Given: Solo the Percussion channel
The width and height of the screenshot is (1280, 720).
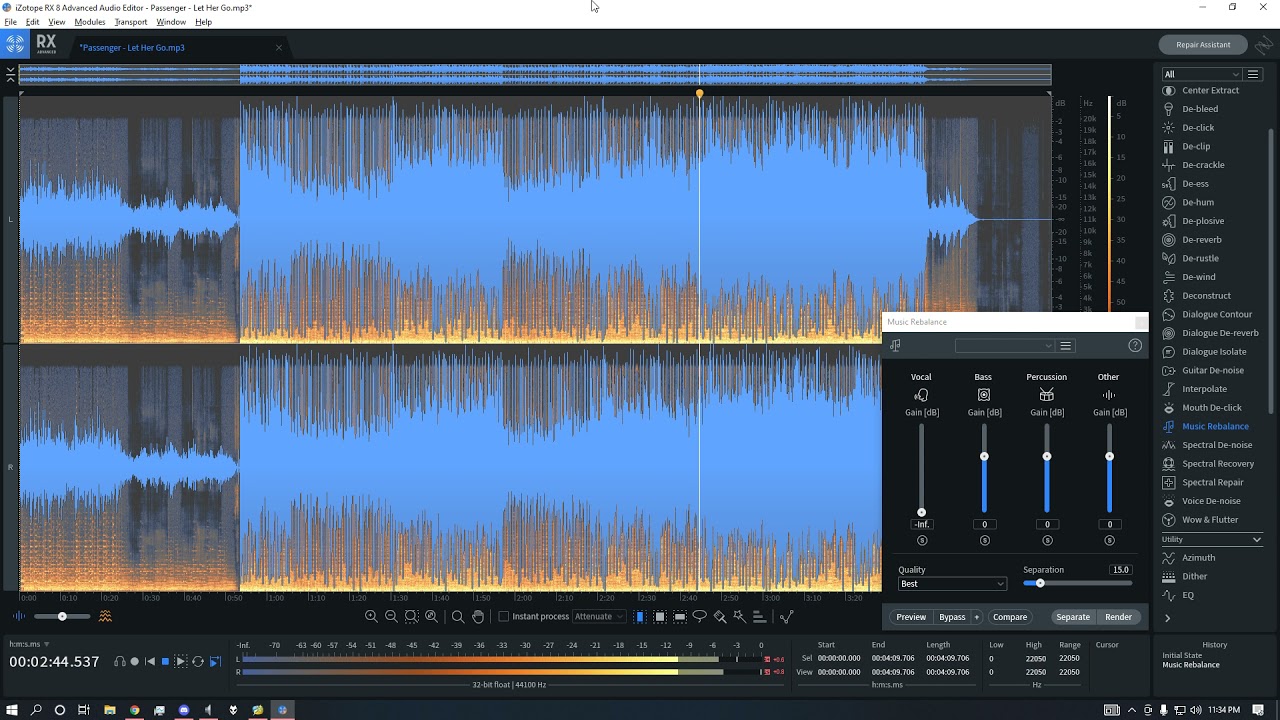Looking at the screenshot, I should tap(1047, 541).
